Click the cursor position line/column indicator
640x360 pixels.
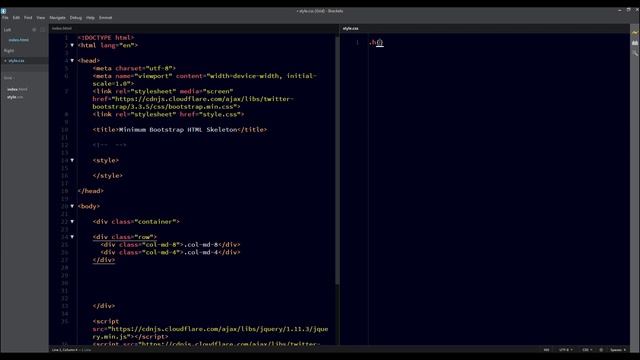click(64, 350)
